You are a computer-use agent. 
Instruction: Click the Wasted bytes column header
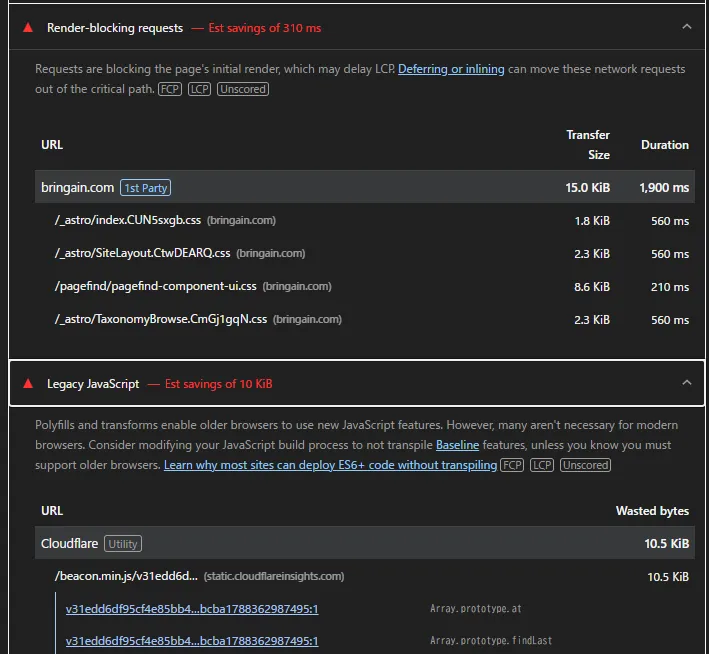(x=652, y=511)
